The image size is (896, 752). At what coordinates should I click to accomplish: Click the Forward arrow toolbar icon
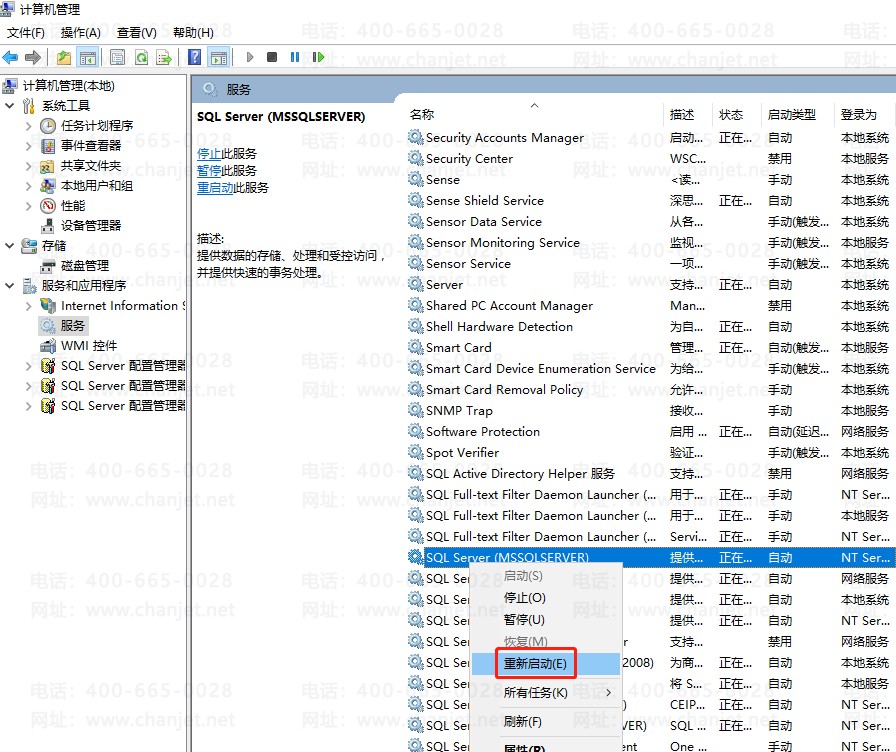33,57
